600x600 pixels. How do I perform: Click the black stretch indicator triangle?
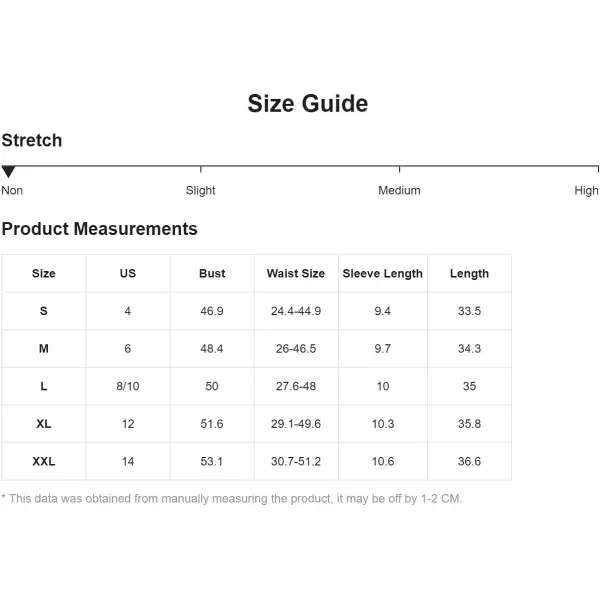pyautogui.click(x=8, y=172)
